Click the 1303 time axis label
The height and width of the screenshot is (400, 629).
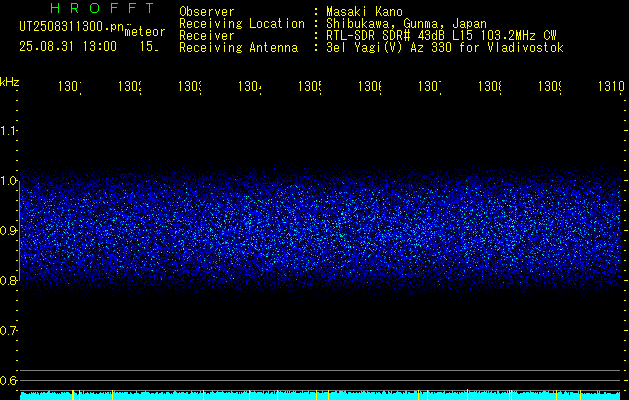coord(190,86)
